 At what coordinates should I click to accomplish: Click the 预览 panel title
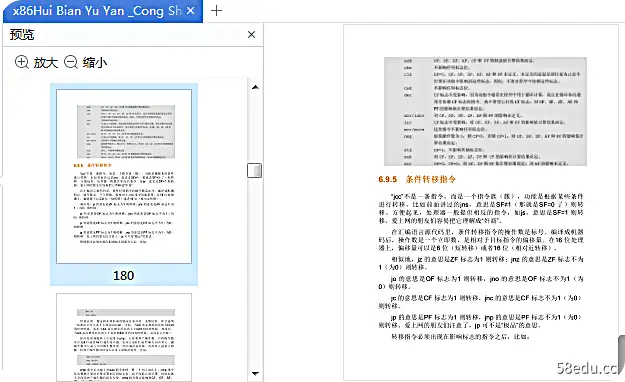click(22, 35)
